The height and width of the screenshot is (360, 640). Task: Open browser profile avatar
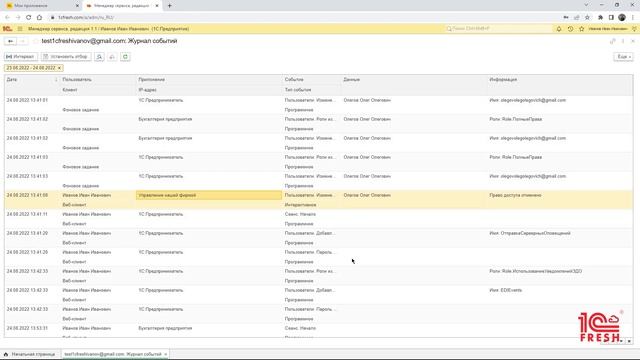pos(622,18)
